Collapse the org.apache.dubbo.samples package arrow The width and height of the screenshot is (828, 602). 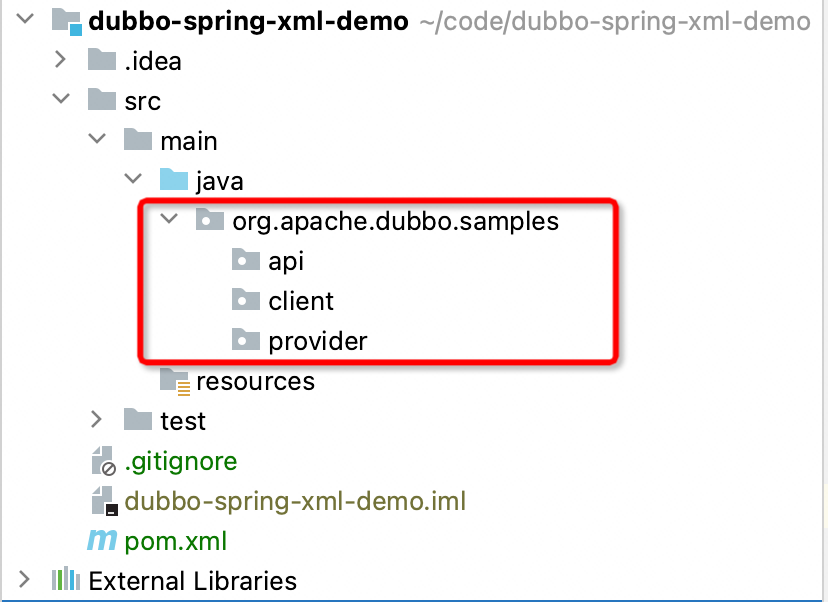[x=169, y=221]
